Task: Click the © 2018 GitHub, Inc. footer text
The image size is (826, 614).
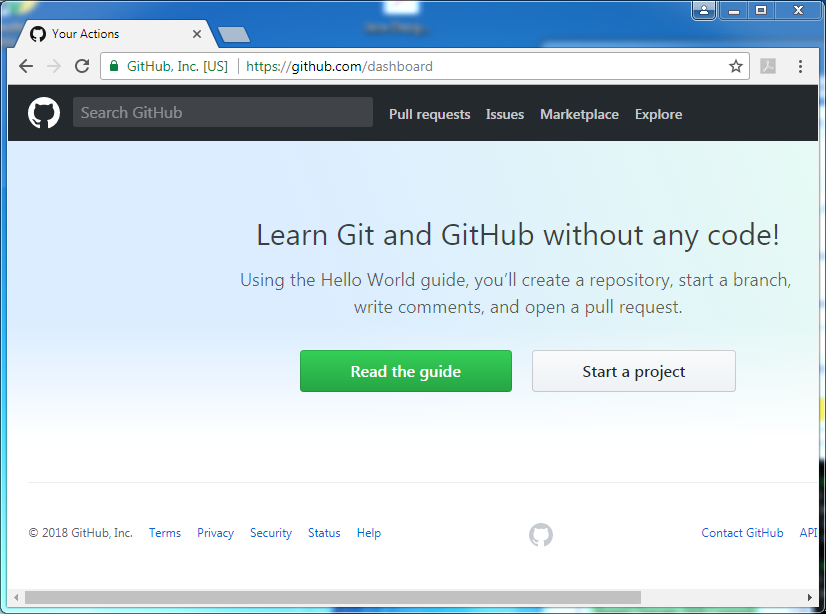Action: (81, 533)
